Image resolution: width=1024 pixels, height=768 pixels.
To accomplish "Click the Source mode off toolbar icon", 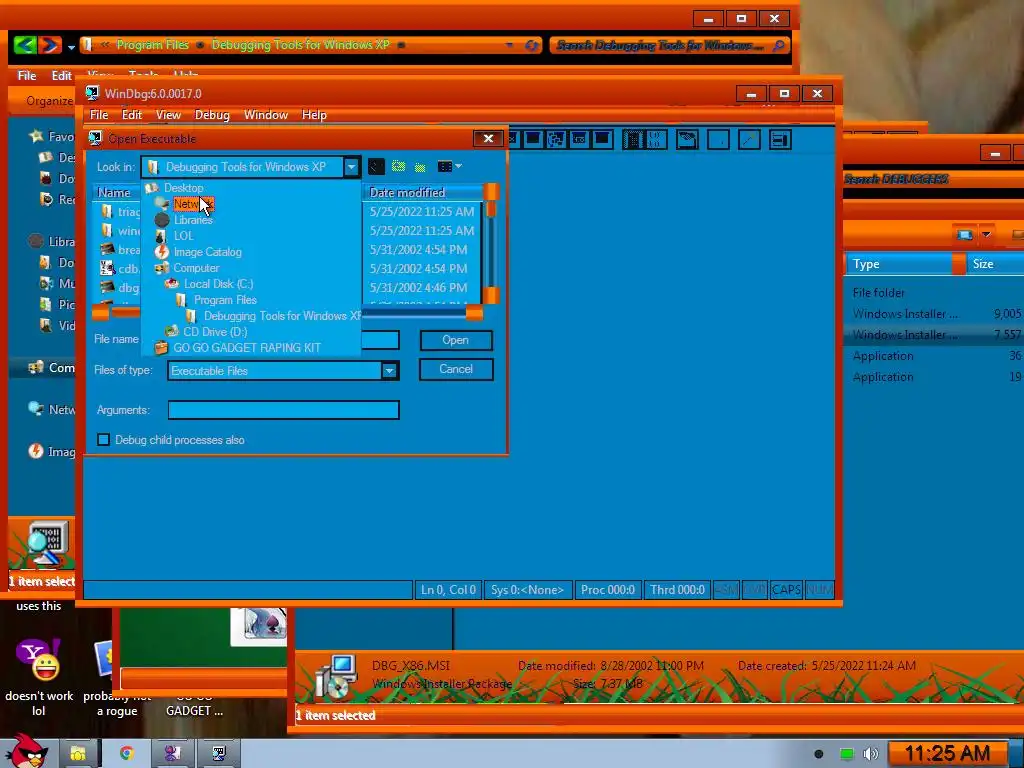I will pos(656,139).
